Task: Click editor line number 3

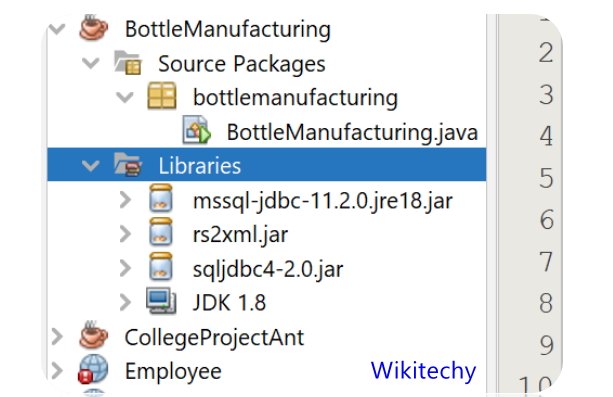Action: tap(546, 95)
